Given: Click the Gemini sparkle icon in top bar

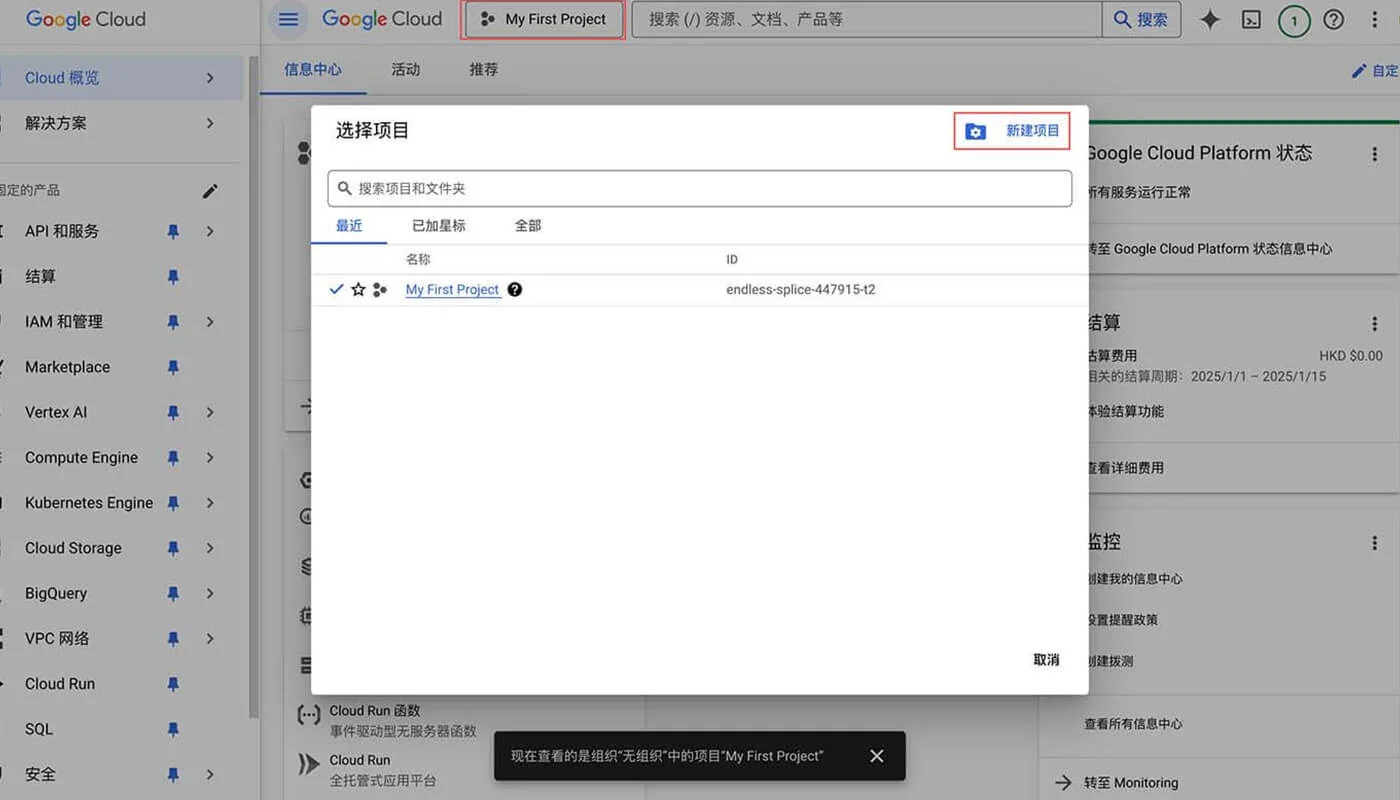Looking at the screenshot, I should click(1210, 18).
